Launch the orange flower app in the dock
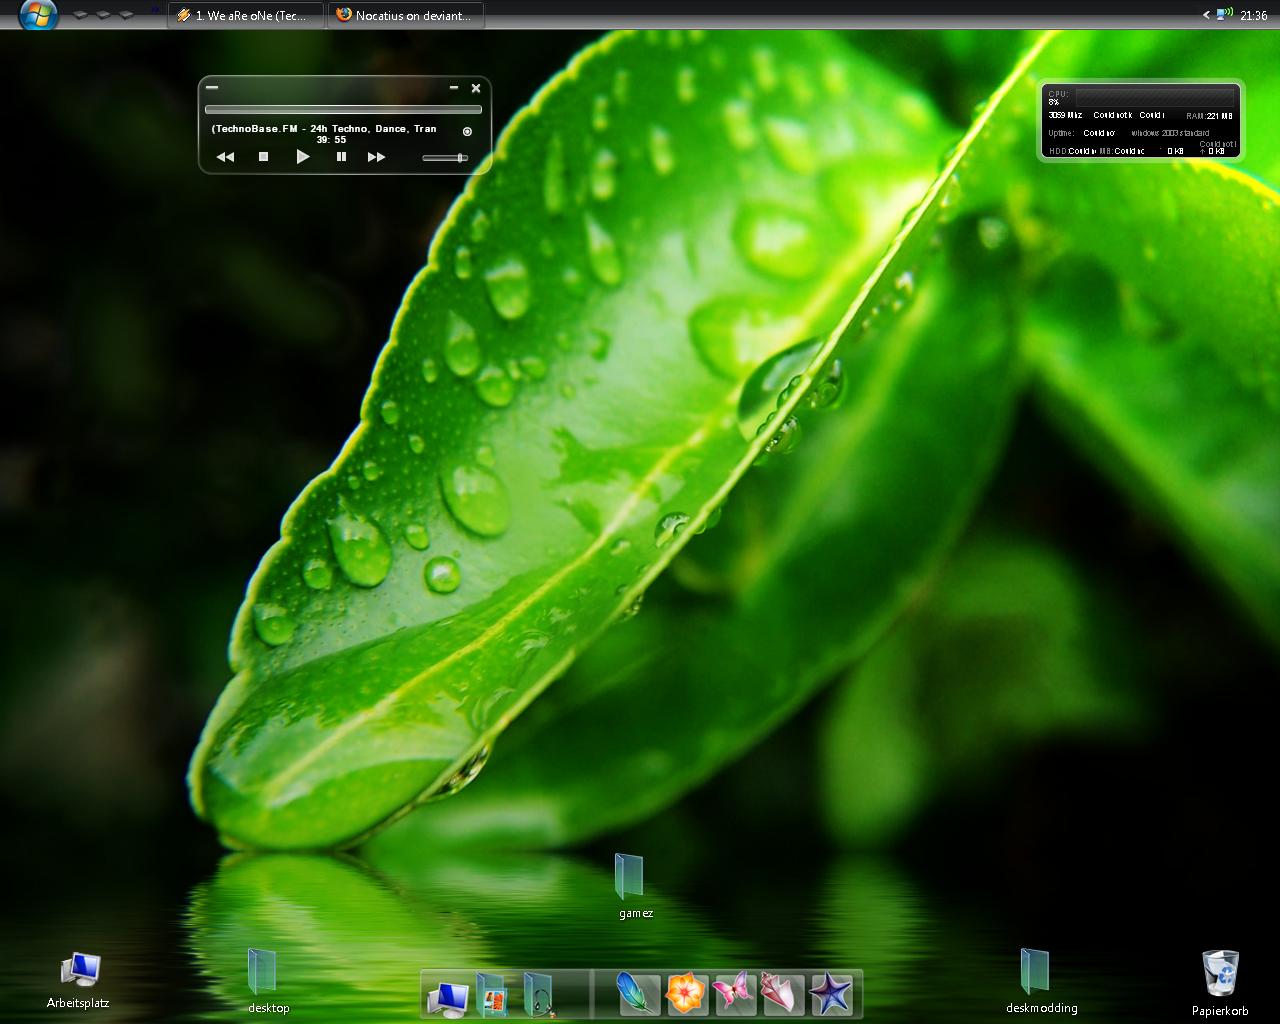 point(686,994)
